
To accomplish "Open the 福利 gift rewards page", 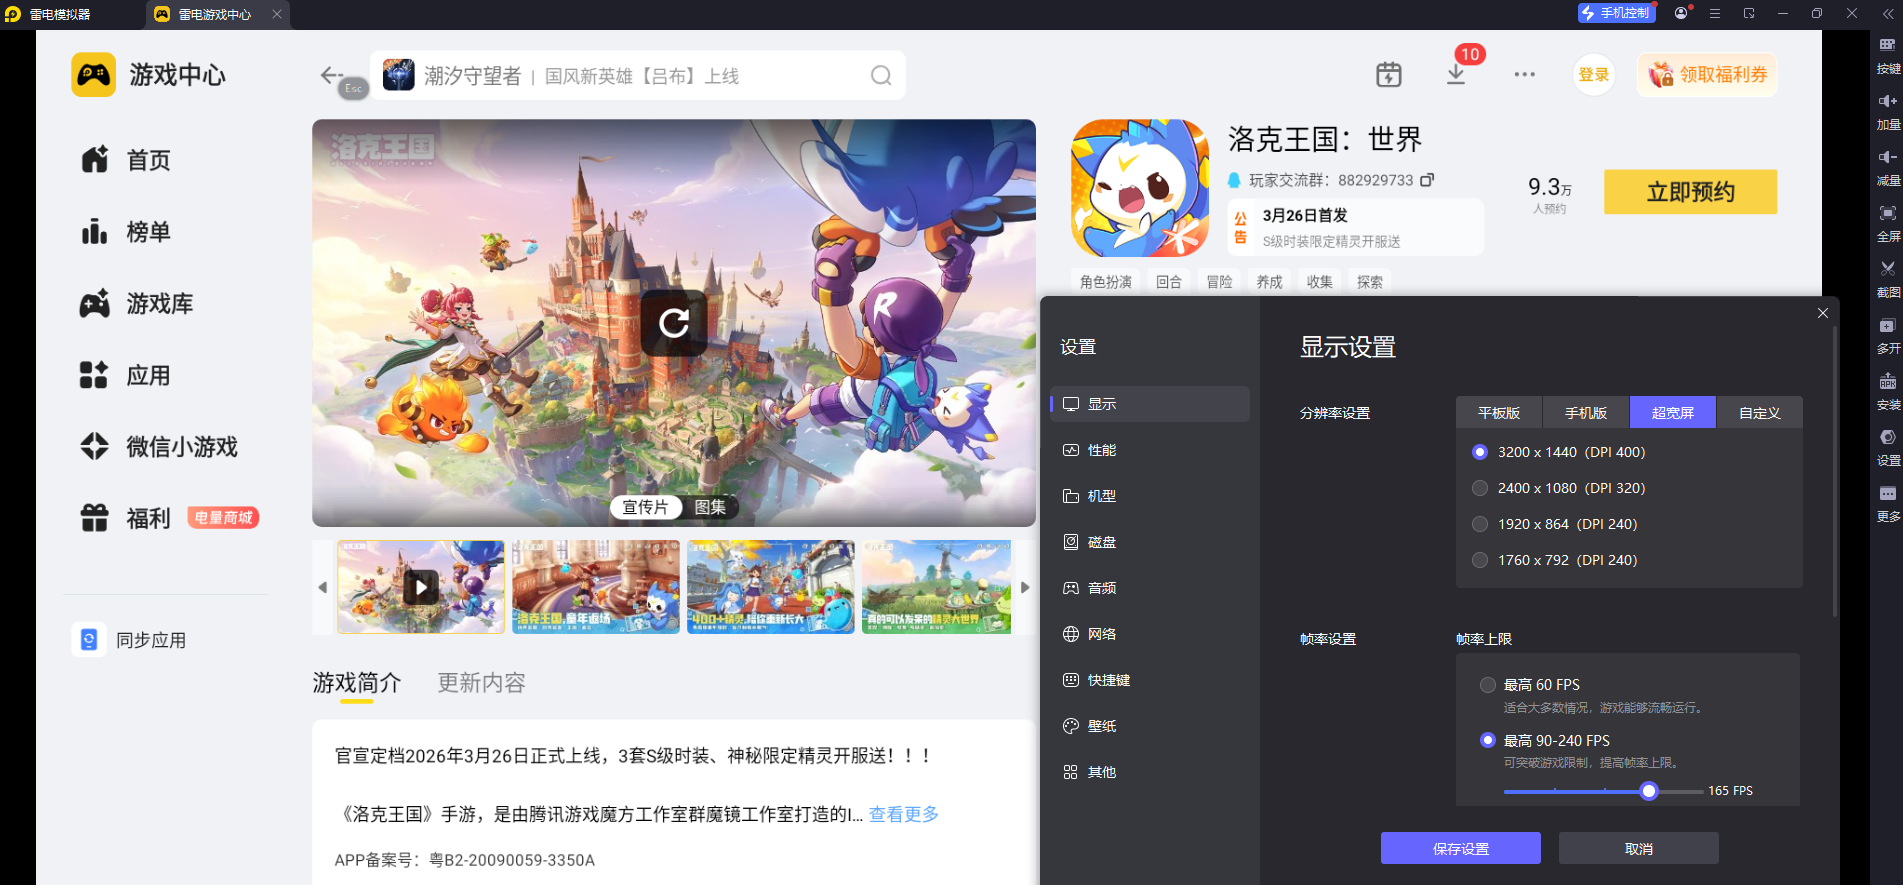I will [126, 518].
